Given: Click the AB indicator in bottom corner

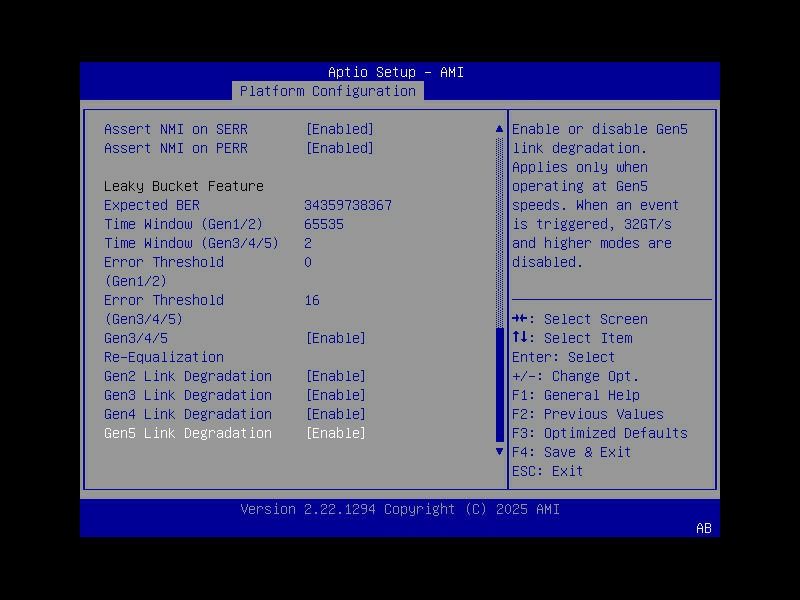Looking at the screenshot, I should [702, 528].
